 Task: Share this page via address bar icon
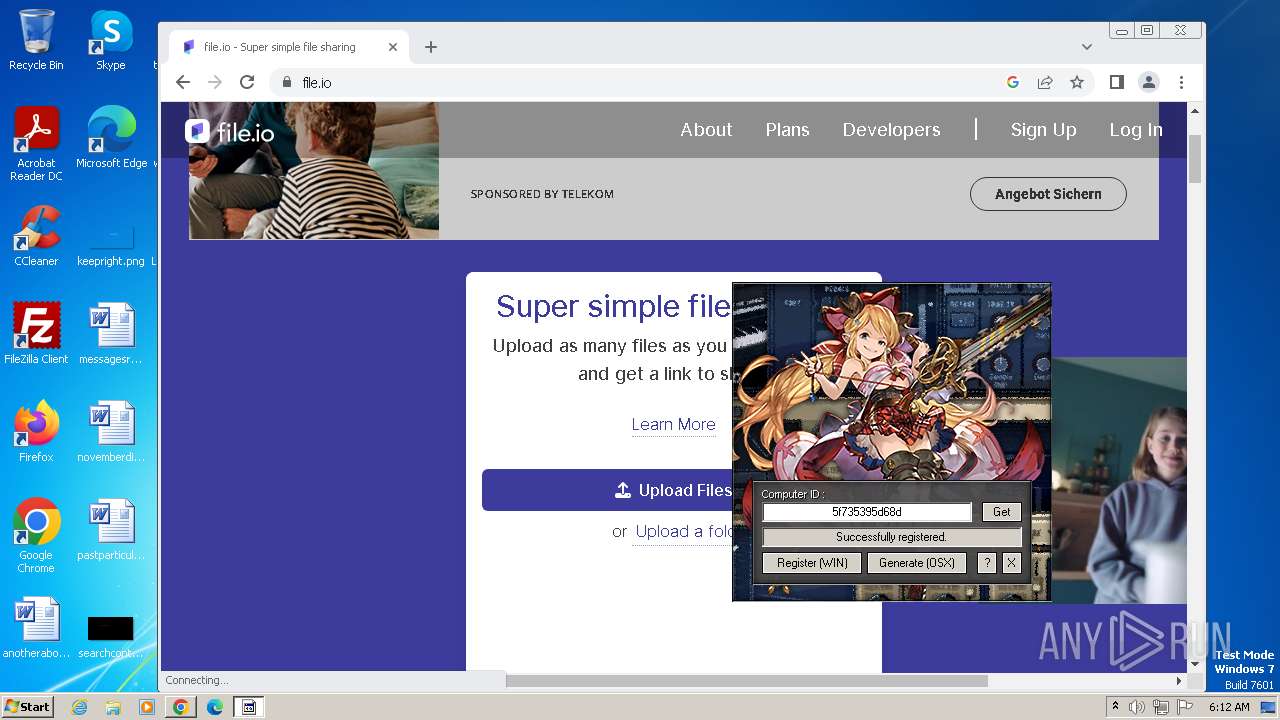1045,82
